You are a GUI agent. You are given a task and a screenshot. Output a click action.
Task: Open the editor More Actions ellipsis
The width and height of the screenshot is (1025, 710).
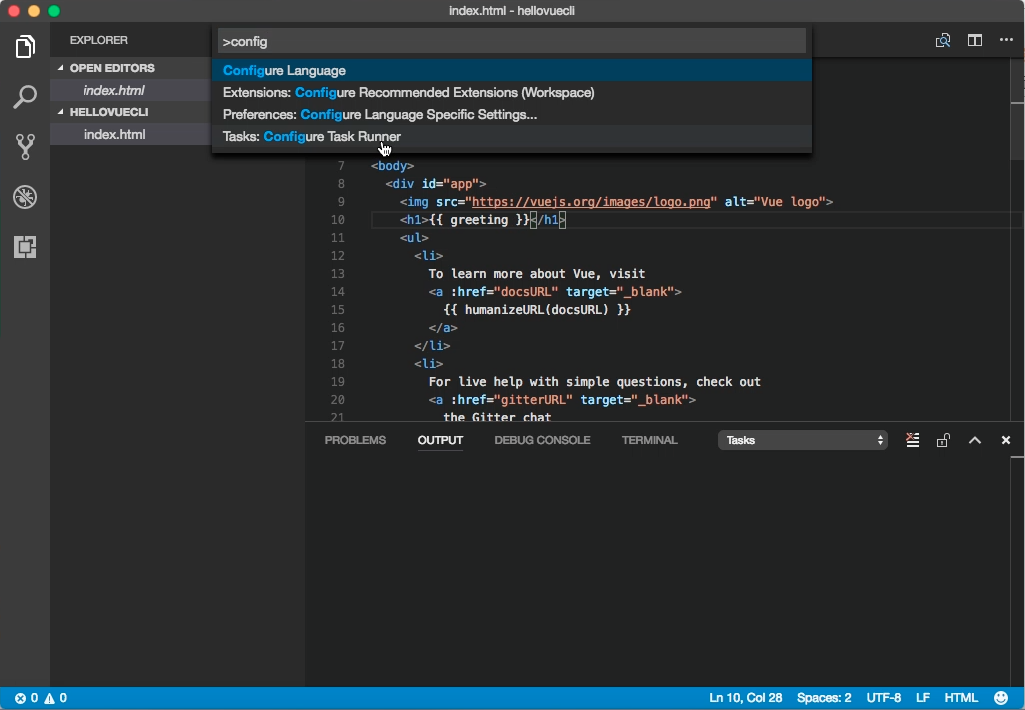[x=1006, y=41]
